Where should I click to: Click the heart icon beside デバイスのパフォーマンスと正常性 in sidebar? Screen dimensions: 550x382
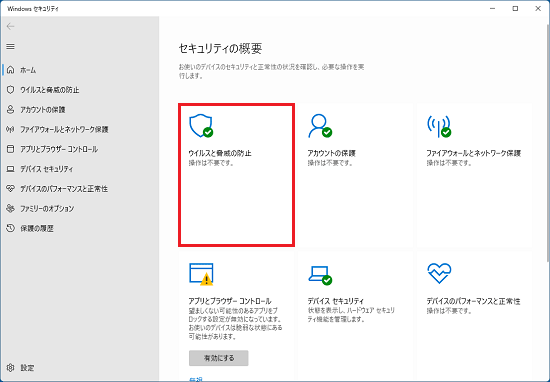pyautogui.click(x=11, y=189)
